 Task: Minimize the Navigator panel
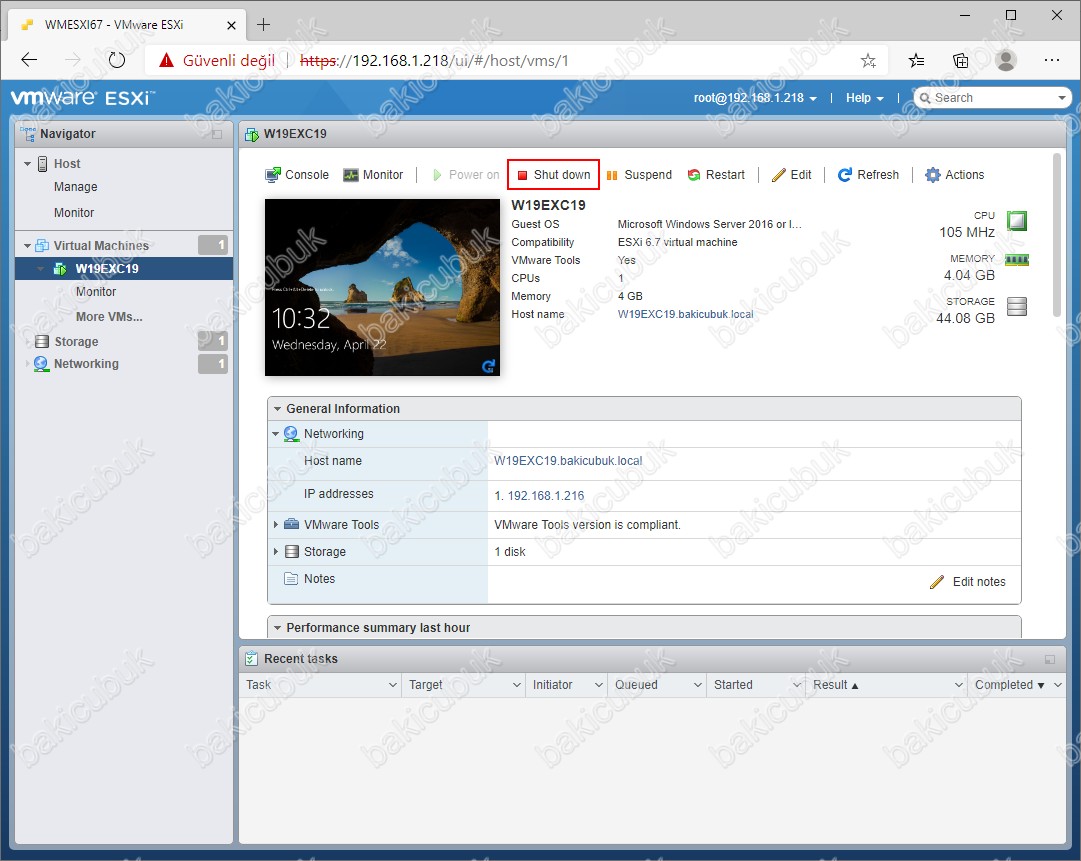tap(217, 134)
